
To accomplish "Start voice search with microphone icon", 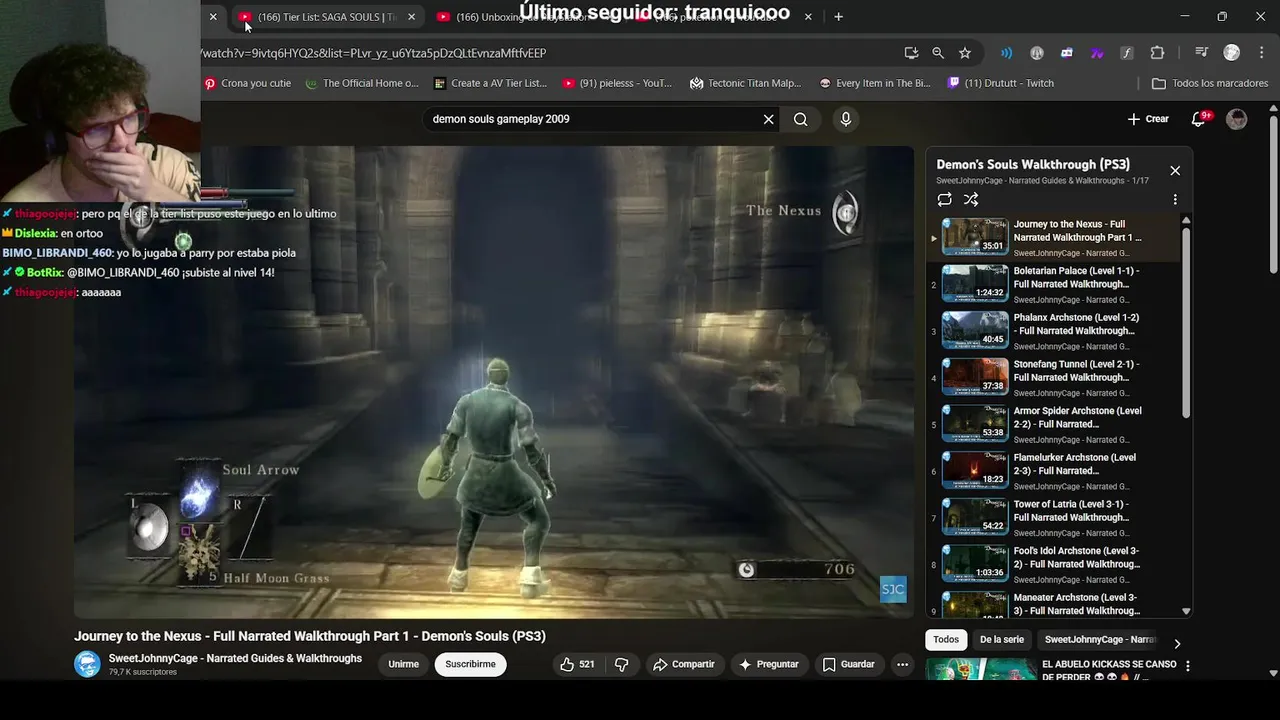I will (x=846, y=119).
